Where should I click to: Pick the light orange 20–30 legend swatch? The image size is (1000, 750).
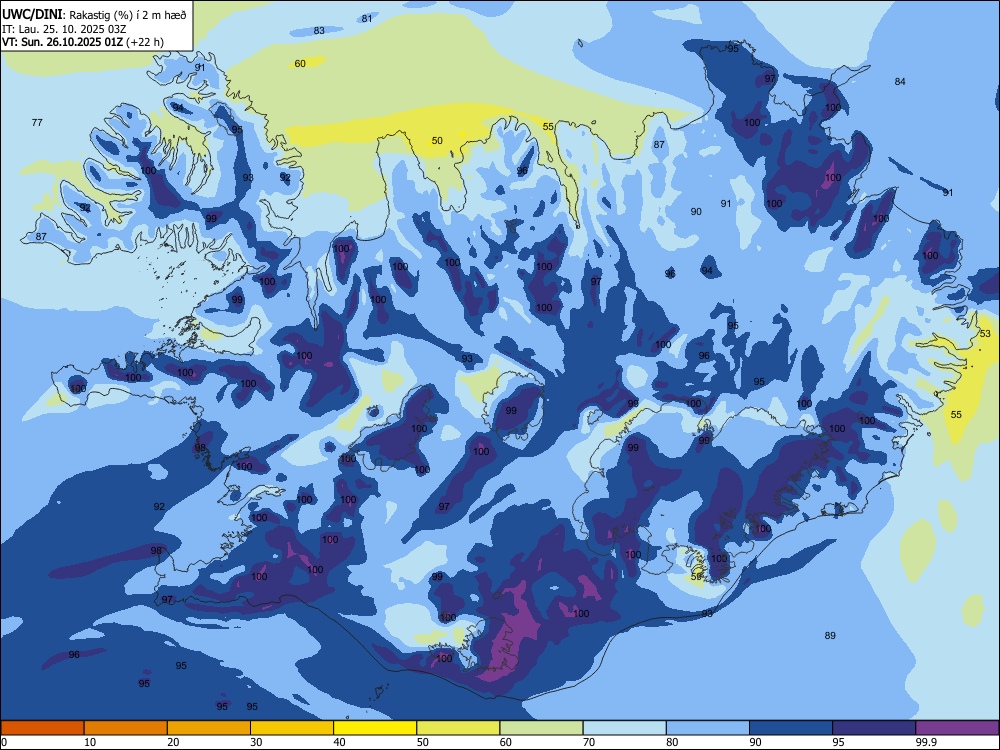click(x=209, y=728)
